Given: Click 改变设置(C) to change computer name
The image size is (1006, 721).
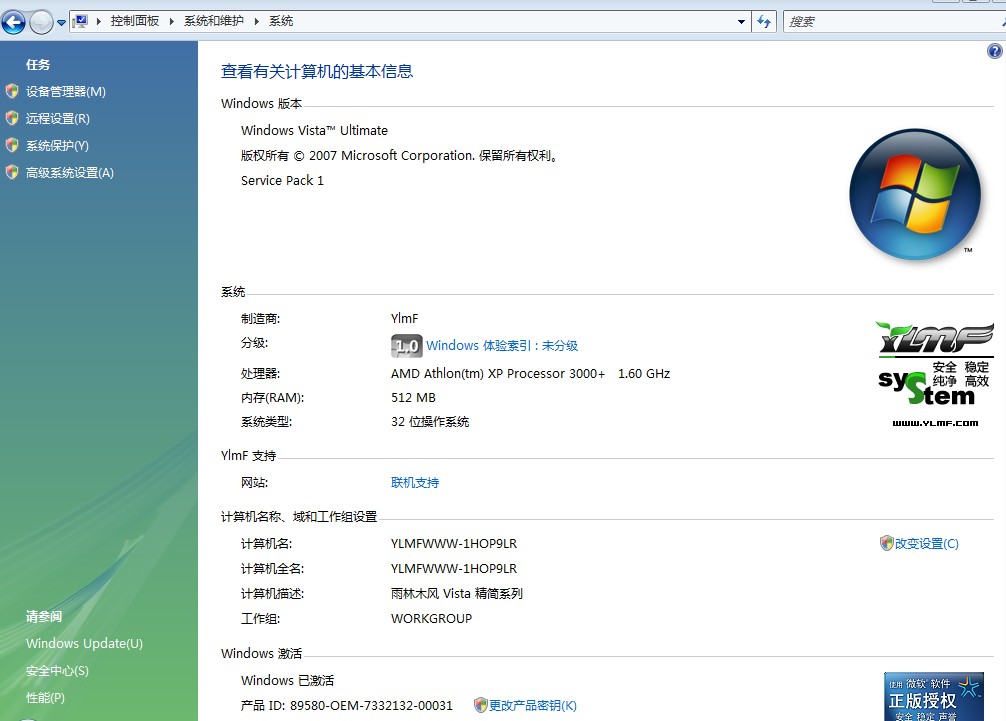Looking at the screenshot, I should [926, 544].
